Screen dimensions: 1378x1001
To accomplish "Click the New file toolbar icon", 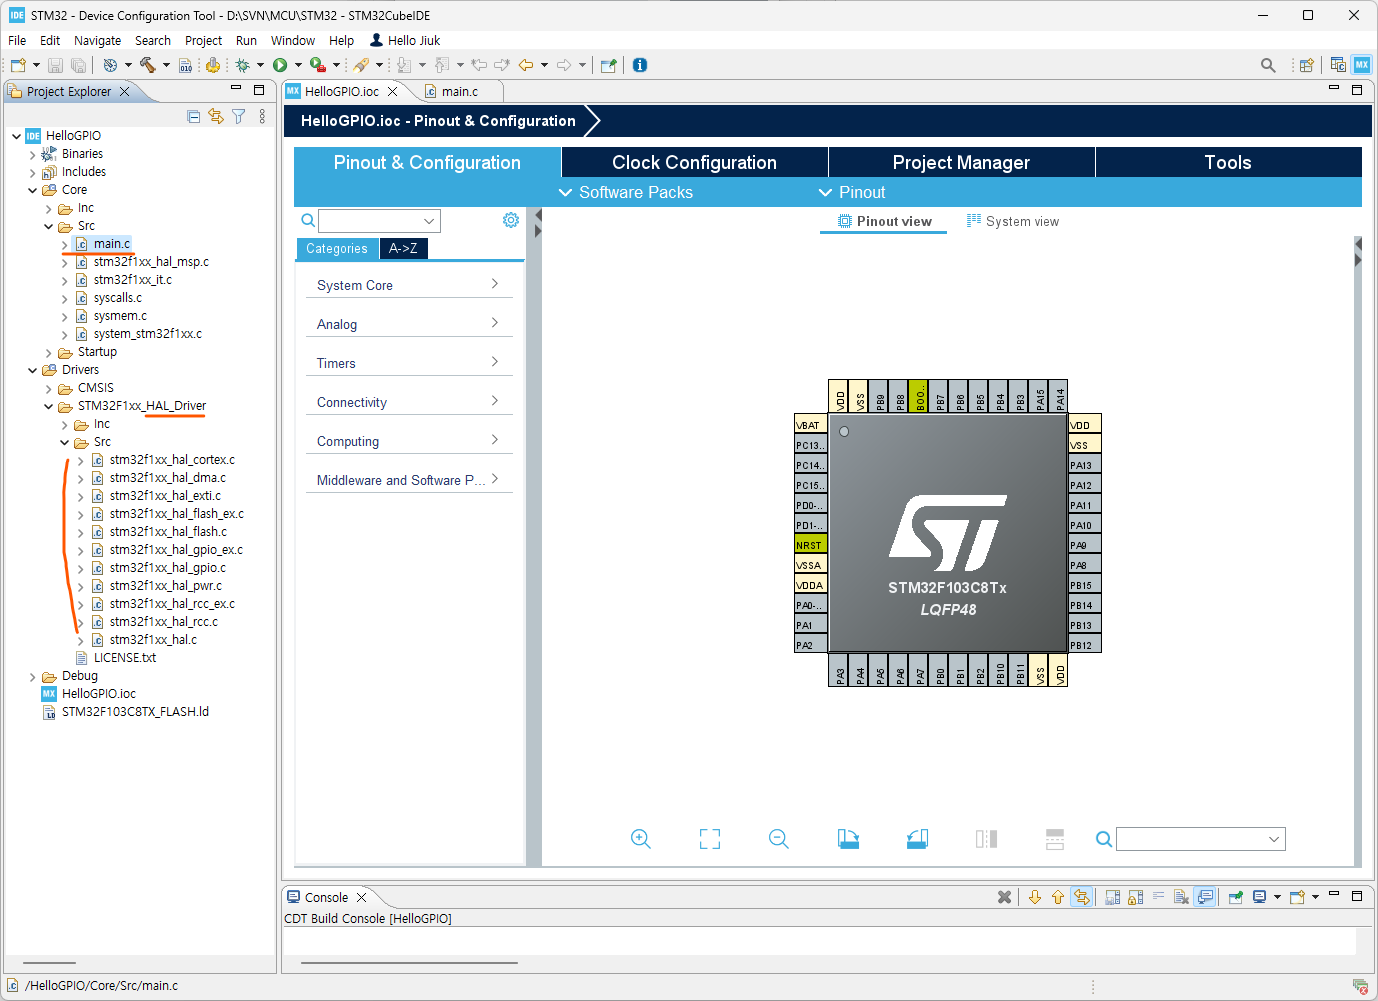I will 18,65.
